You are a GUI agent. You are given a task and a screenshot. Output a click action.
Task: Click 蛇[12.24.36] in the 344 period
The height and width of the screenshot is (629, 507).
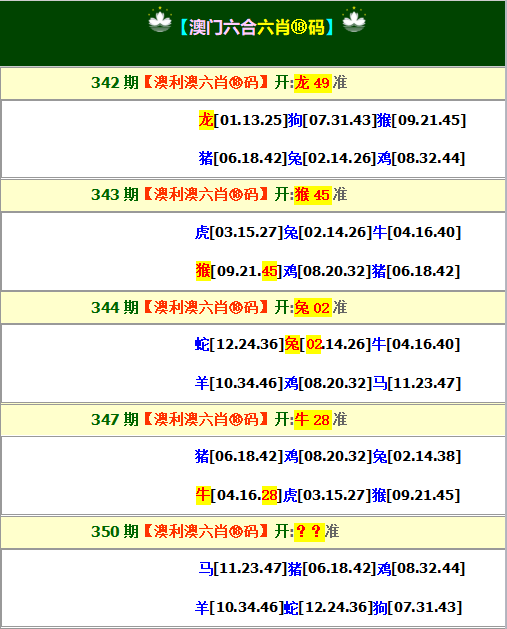point(239,344)
